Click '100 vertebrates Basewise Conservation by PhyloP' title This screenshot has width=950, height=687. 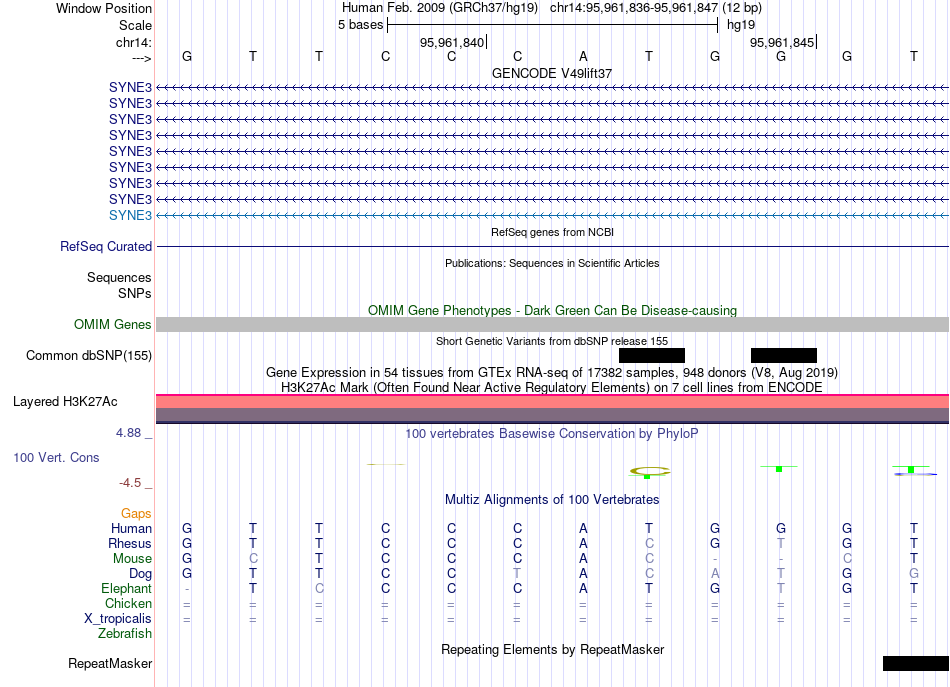[x=552, y=433]
